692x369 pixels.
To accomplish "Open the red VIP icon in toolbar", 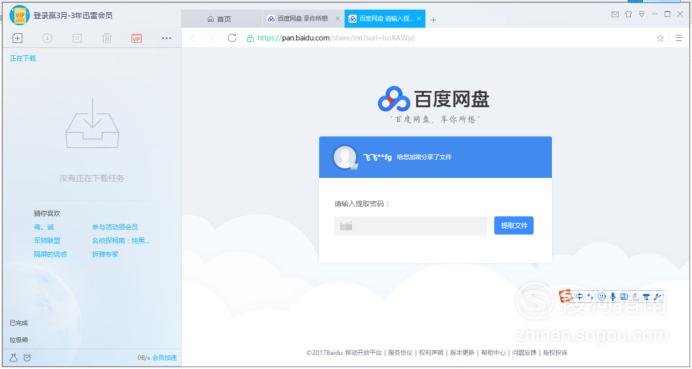I will (x=136, y=38).
